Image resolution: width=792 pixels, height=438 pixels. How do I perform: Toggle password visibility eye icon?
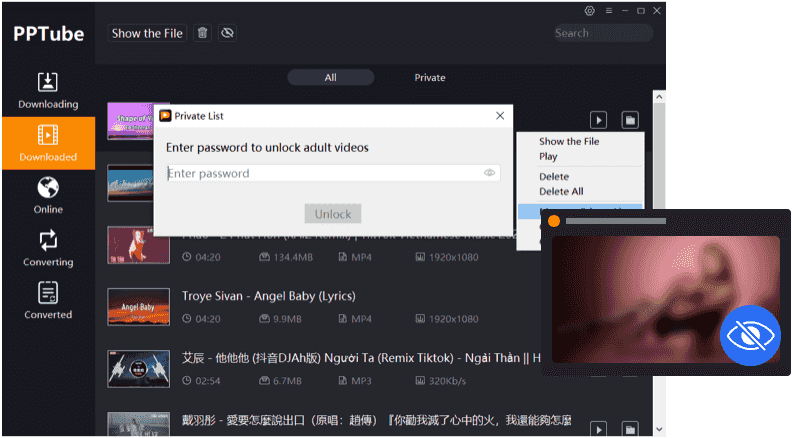coord(489,173)
